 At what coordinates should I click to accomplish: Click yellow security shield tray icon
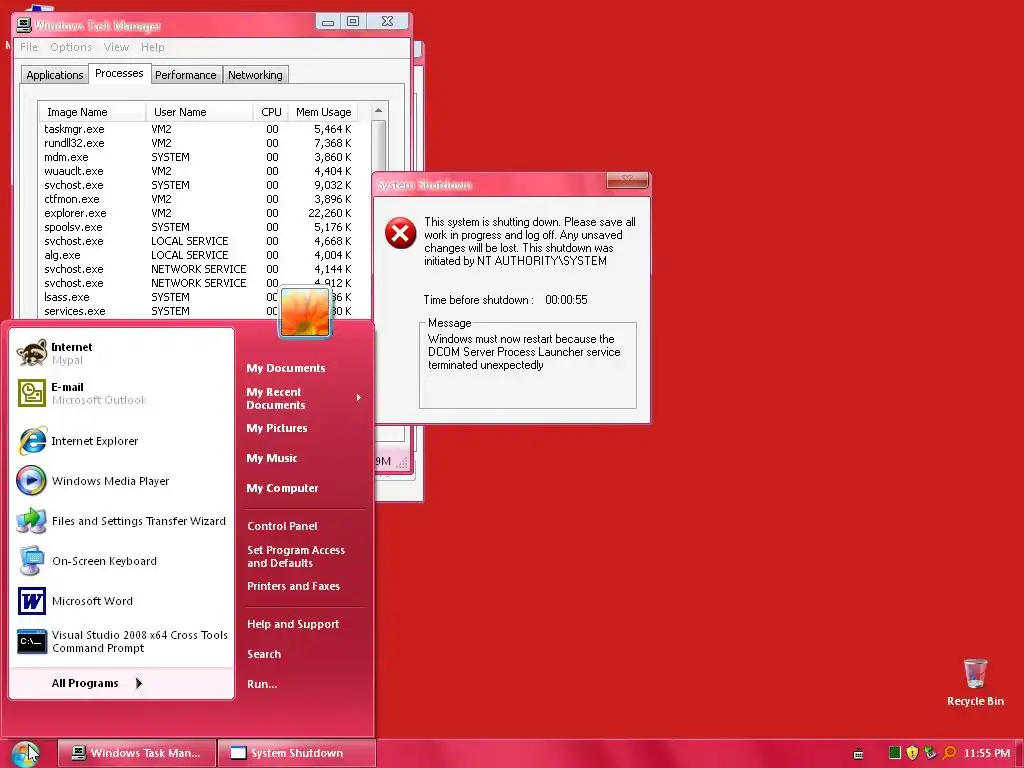pyautogui.click(x=912, y=753)
